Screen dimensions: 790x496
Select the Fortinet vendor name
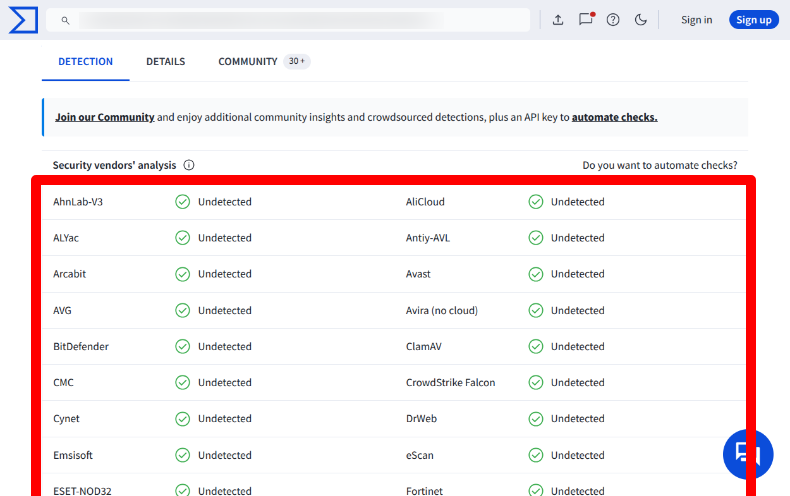pos(424,491)
